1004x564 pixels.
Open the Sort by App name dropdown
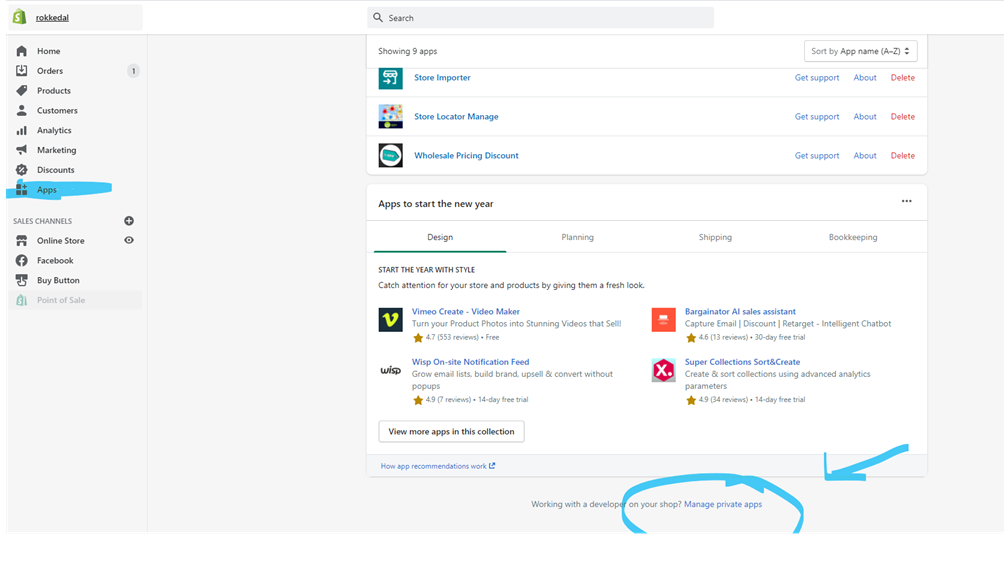click(x=860, y=51)
